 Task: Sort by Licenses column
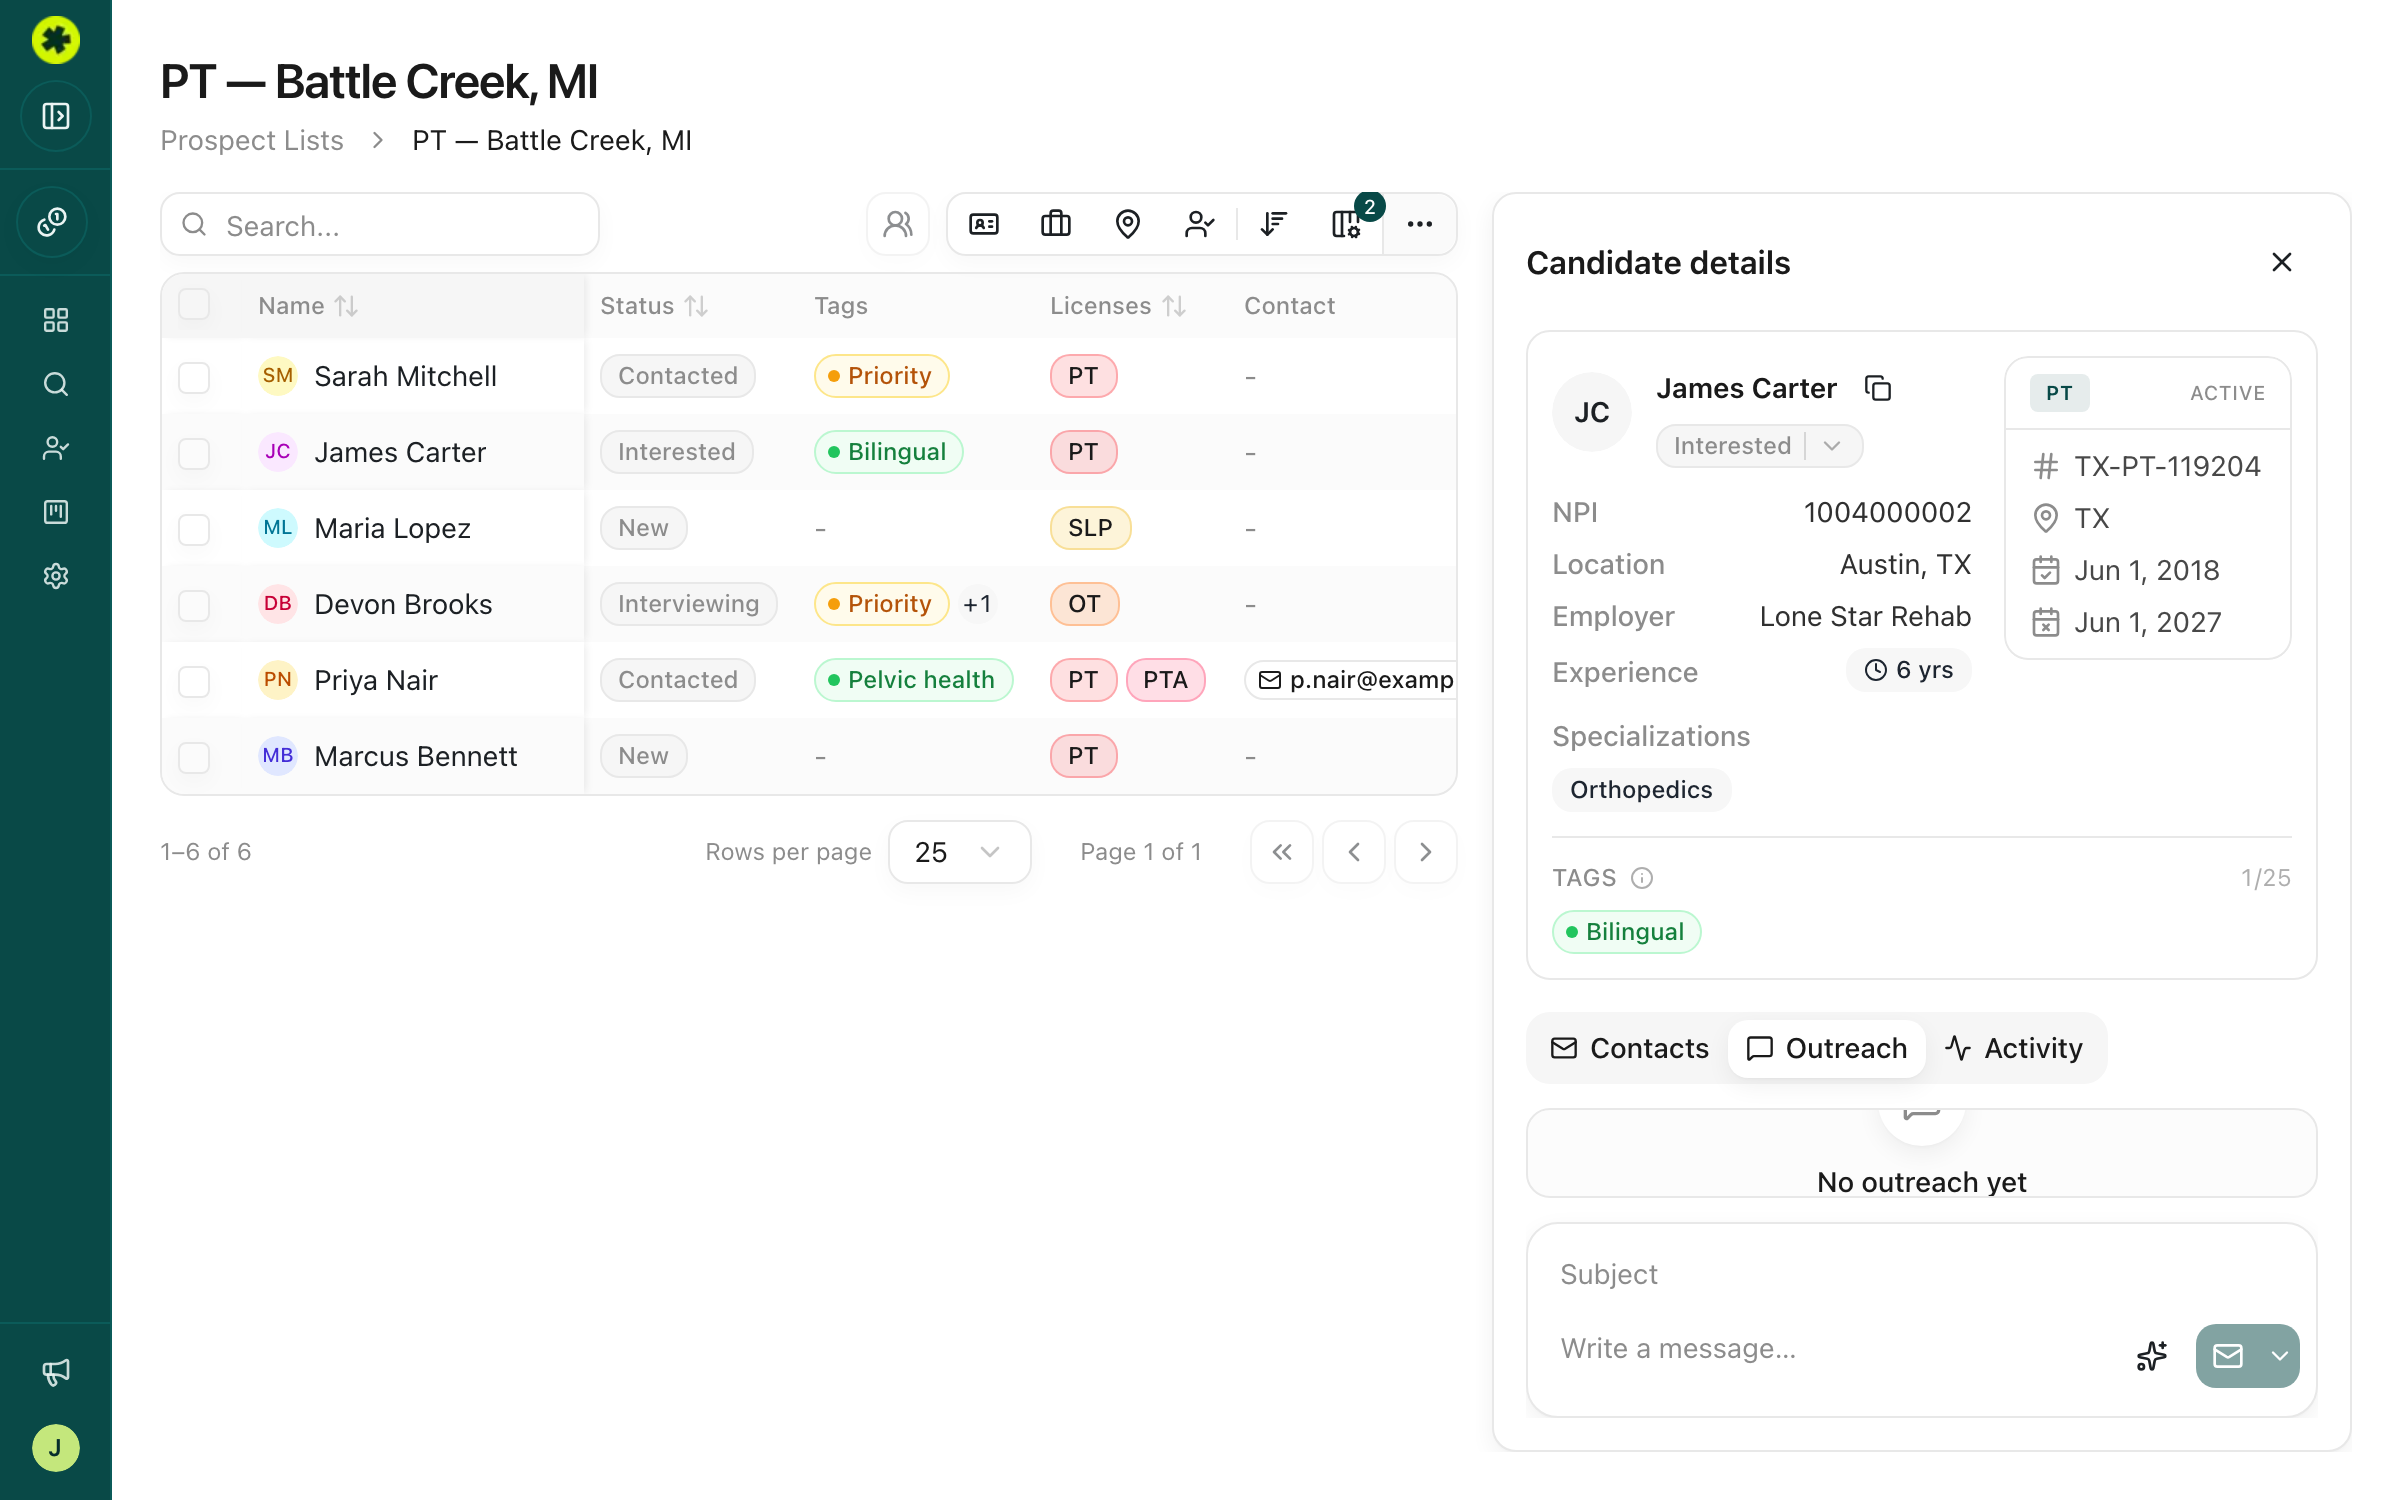coord(1118,306)
